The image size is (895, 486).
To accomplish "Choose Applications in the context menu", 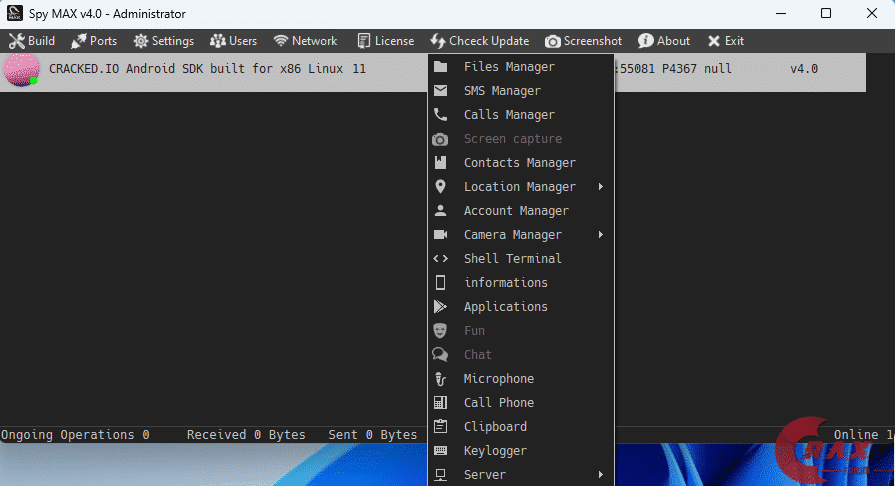I will coord(505,307).
